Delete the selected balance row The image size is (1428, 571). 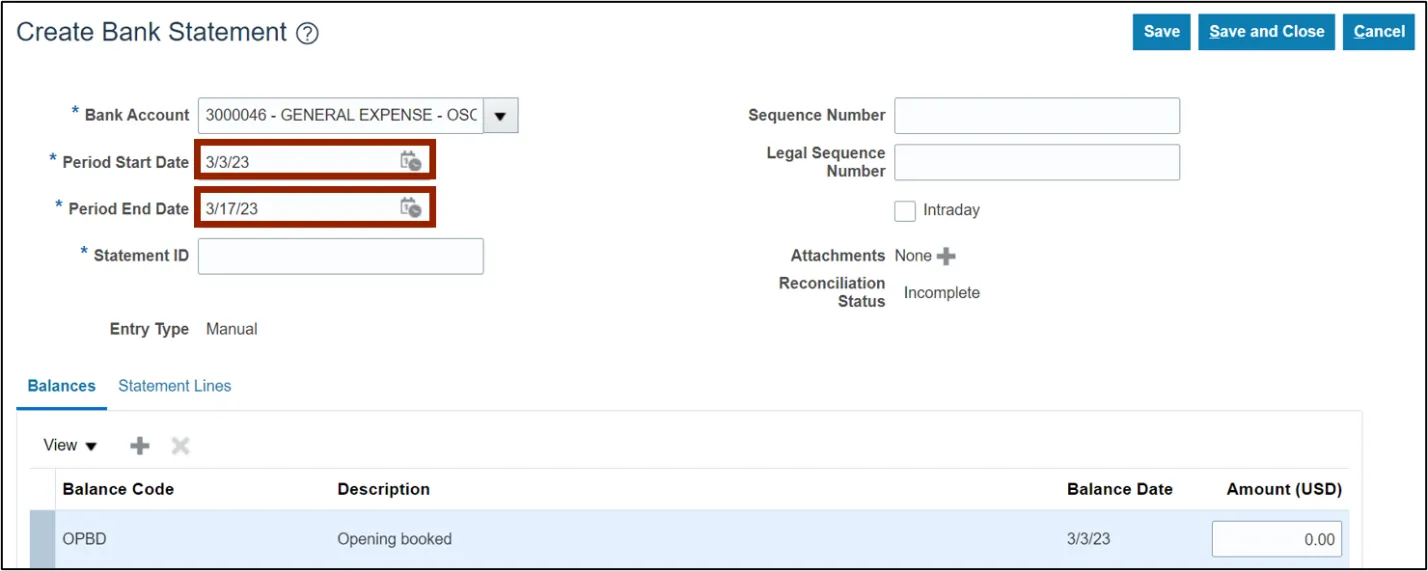coord(180,446)
